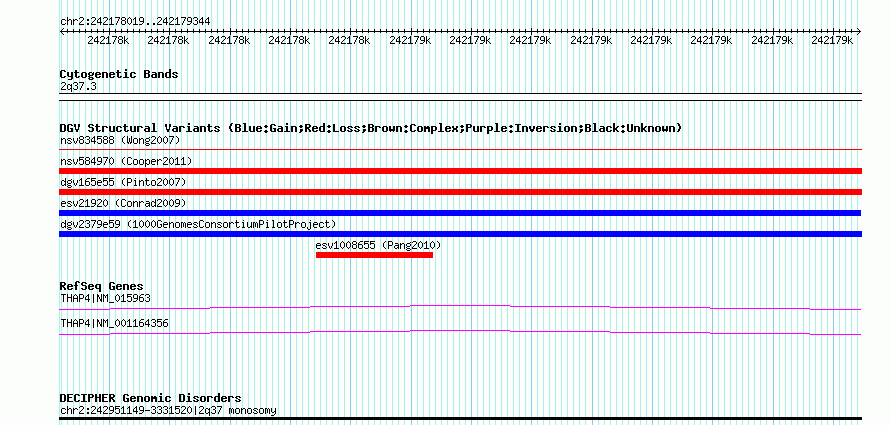Screen dimensions: 890x425
Task: Select the red nsv584970 loss bar
Action: click(x=460, y=171)
